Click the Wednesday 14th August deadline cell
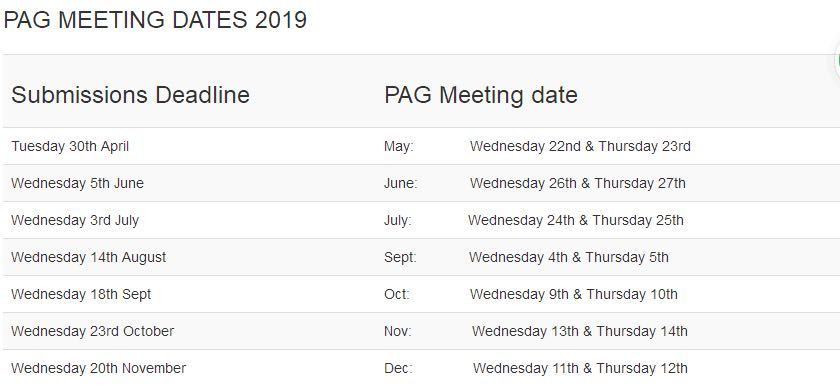Image resolution: width=840 pixels, height=389 pixels. [88, 257]
